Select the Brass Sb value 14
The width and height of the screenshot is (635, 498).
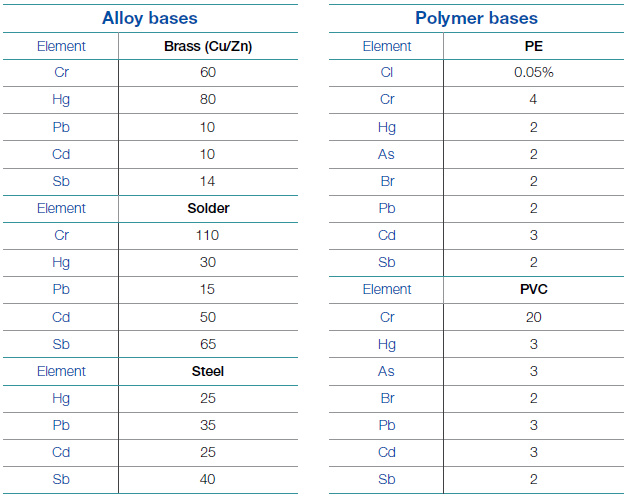coord(207,181)
